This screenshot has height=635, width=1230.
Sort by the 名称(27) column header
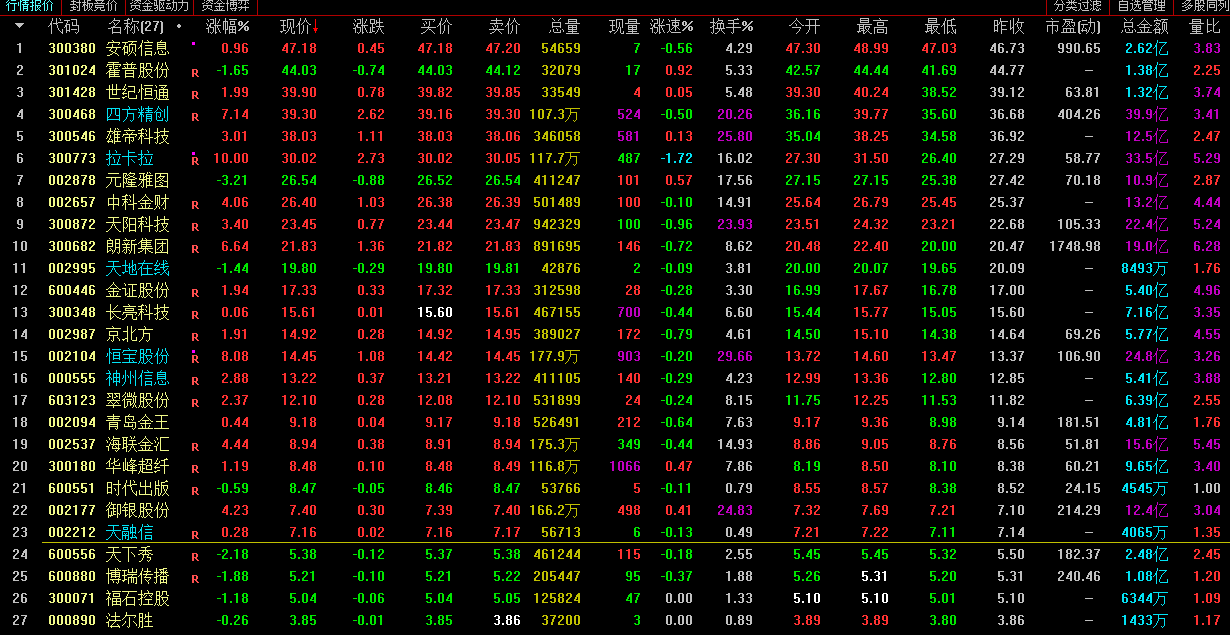(x=135, y=26)
